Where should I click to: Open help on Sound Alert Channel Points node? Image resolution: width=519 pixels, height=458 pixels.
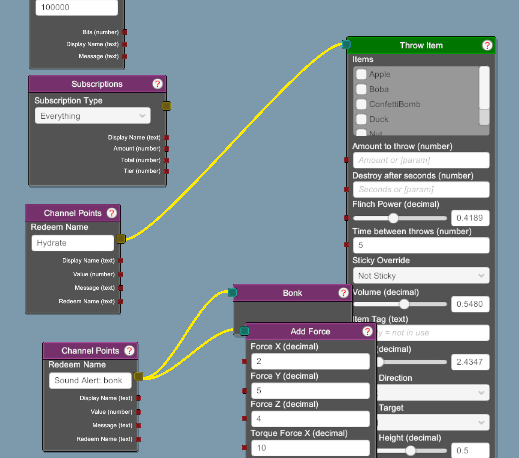tap(129, 351)
